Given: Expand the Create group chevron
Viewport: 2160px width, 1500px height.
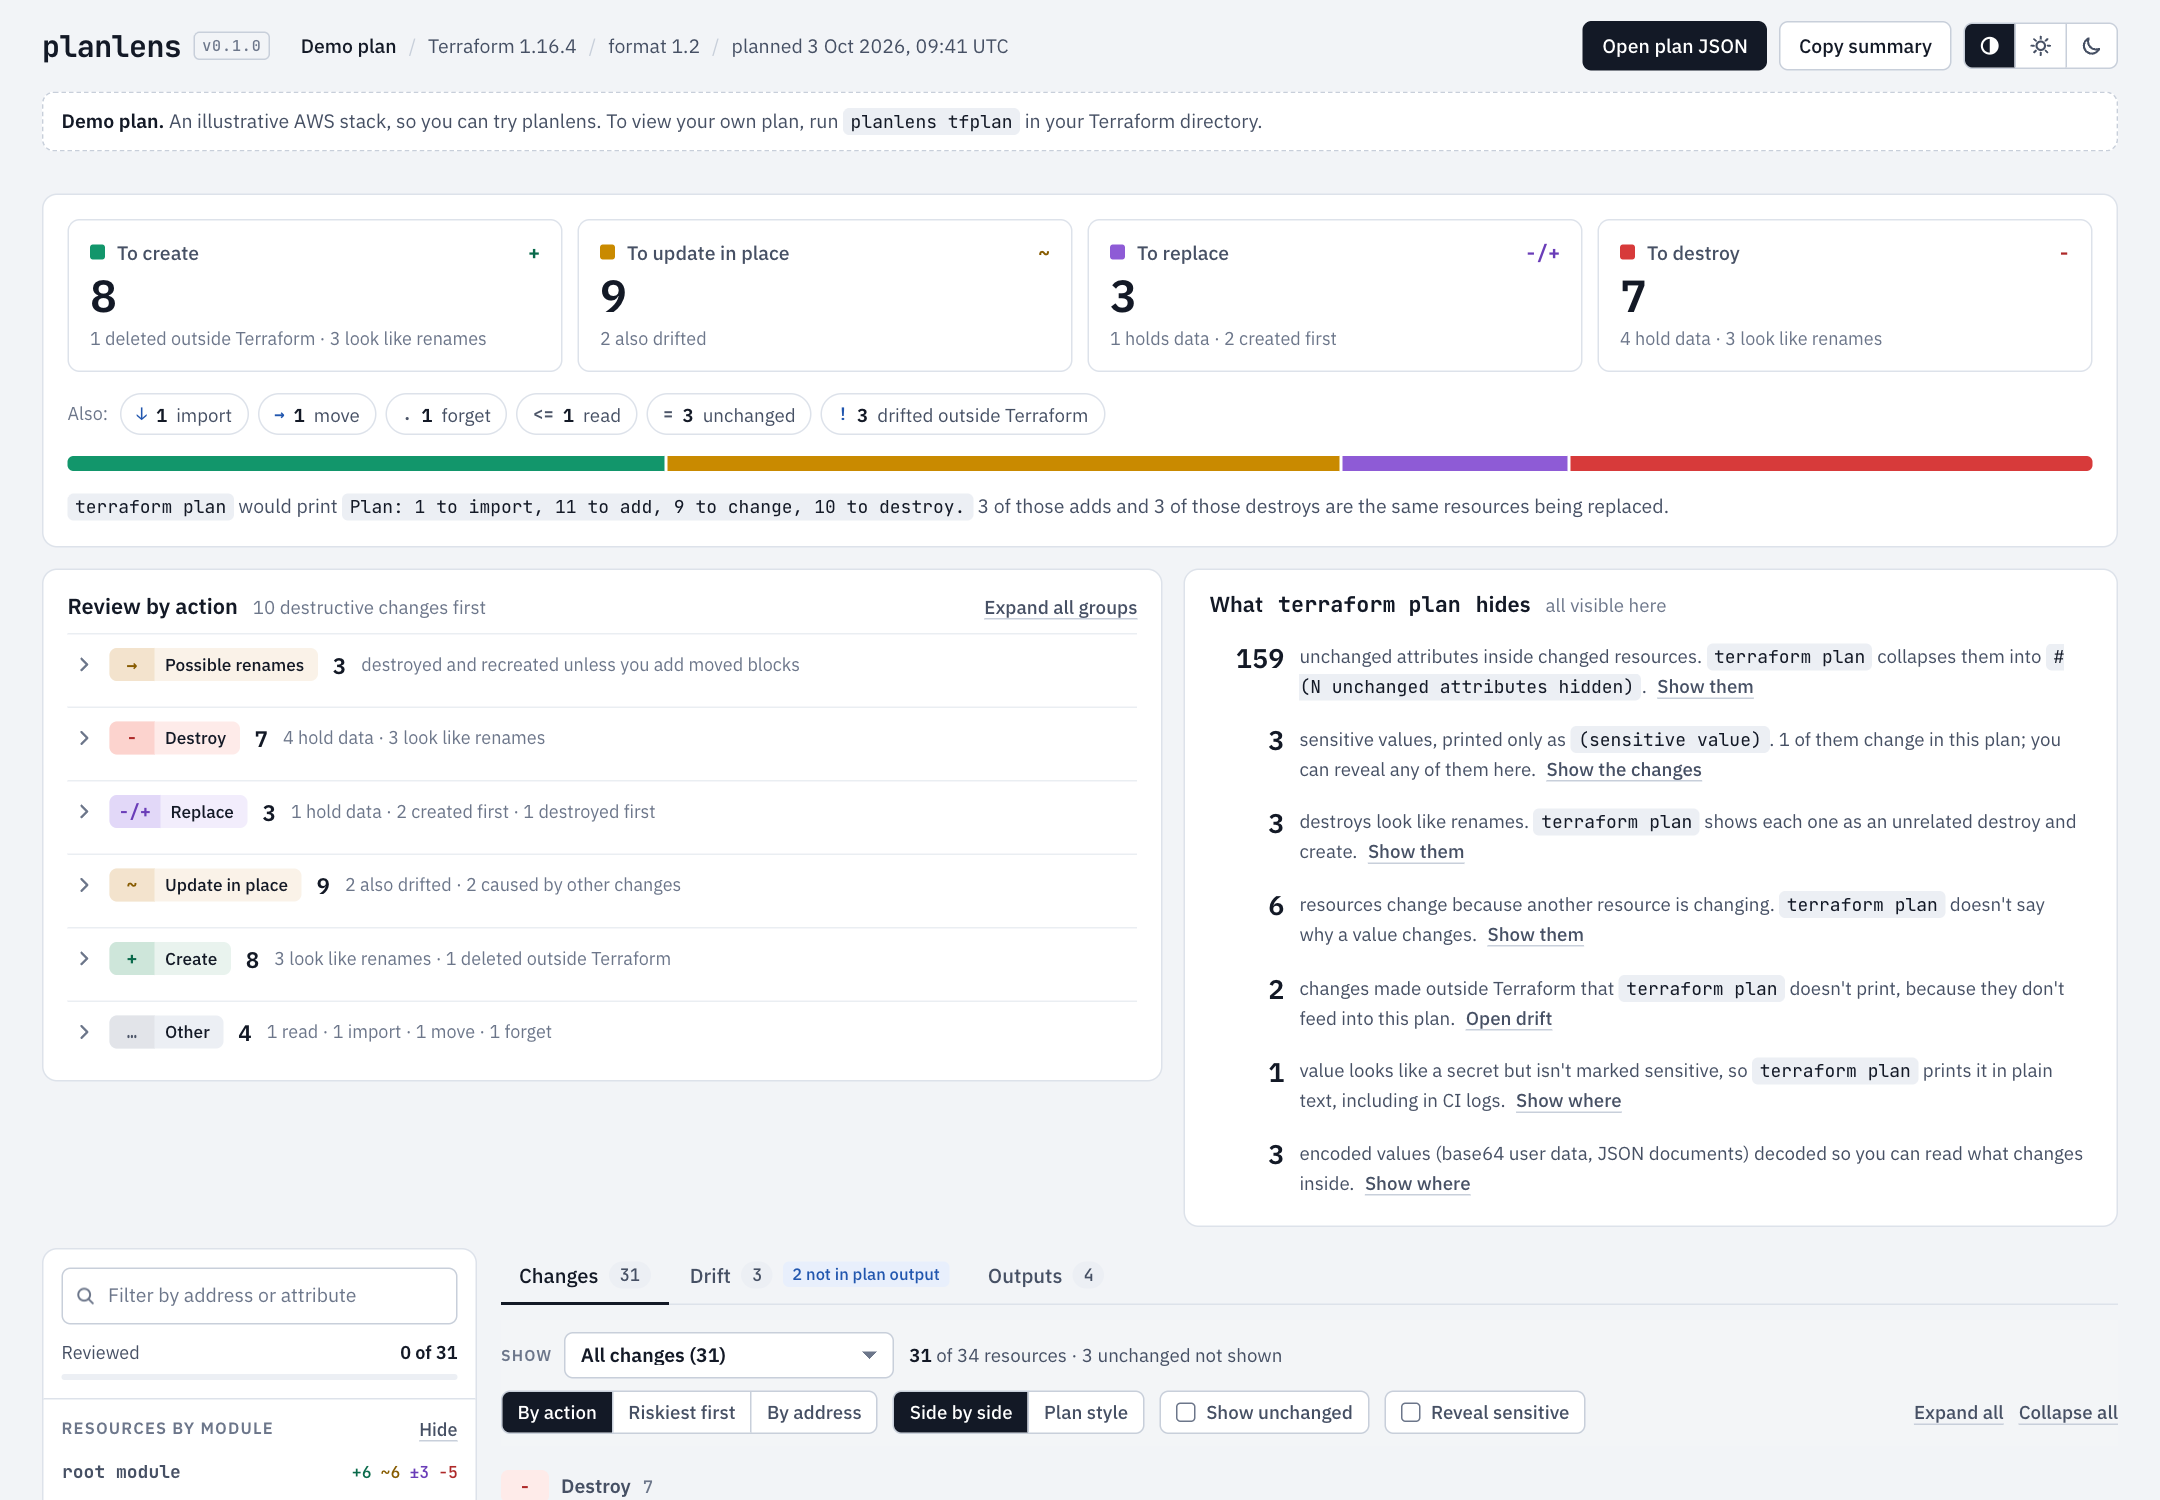Looking at the screenshot, I should click(x=84, y=959).
